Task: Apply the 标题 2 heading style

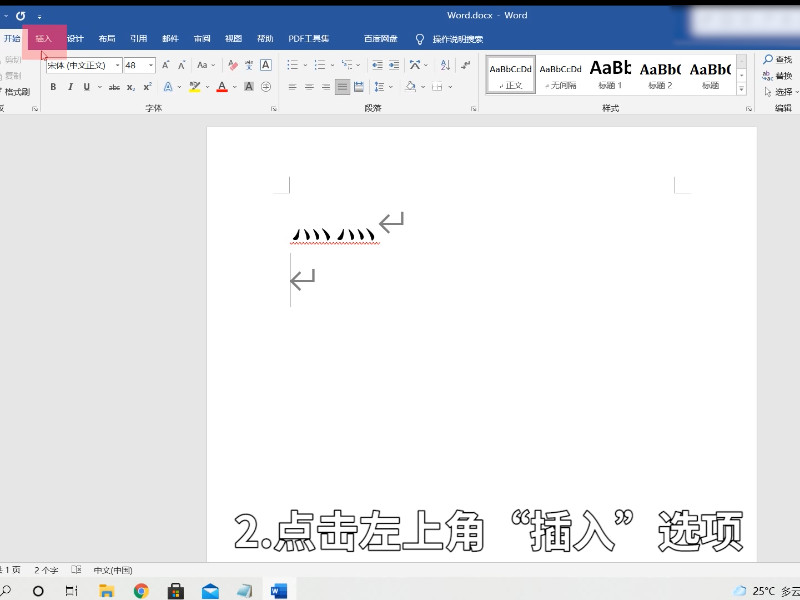Action: tap(660, 75)
